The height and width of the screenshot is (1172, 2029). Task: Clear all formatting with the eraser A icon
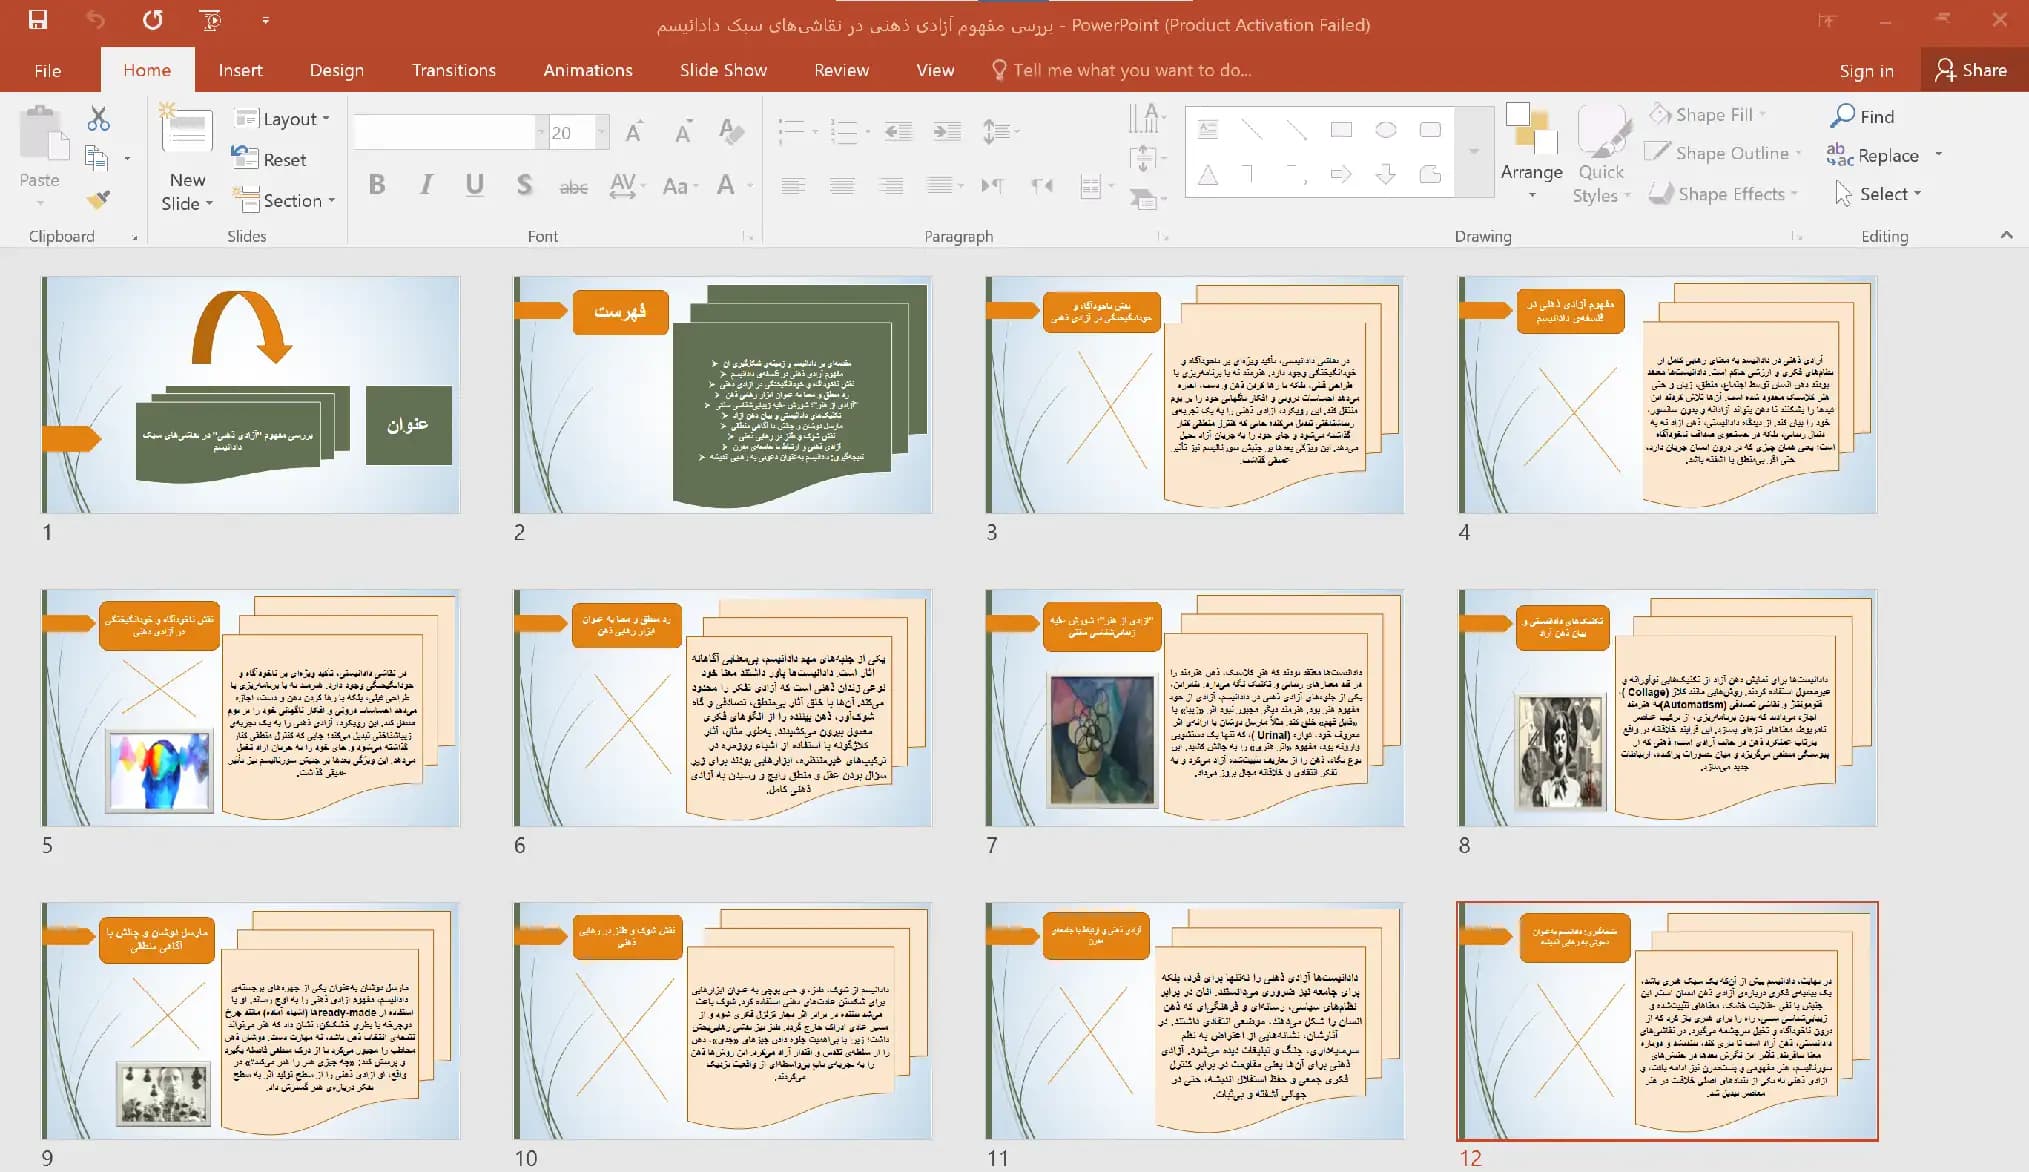pyautogui.click(x=731, y=131)
